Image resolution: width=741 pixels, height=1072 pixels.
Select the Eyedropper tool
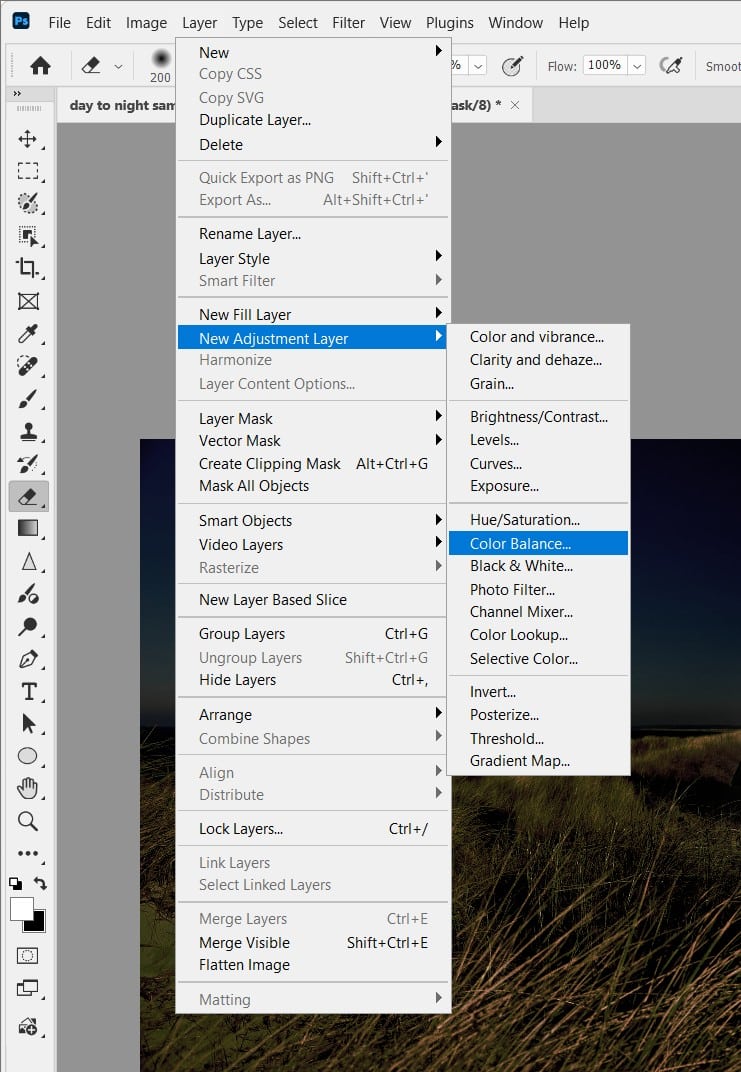(x=28, y=334)
